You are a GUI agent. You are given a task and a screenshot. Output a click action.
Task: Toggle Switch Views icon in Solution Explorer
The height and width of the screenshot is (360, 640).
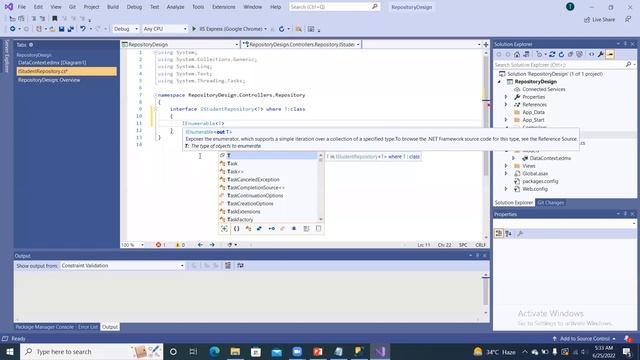pos(527,54)
